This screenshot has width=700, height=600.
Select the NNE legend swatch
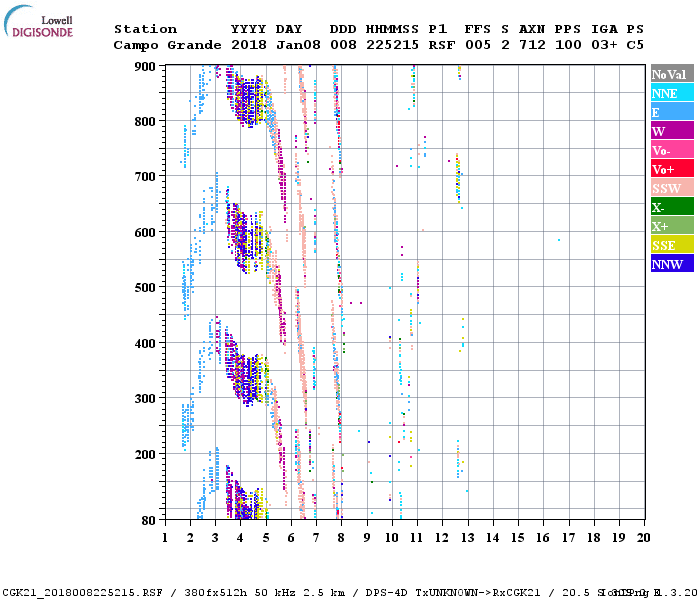click(x=672, y=92)
